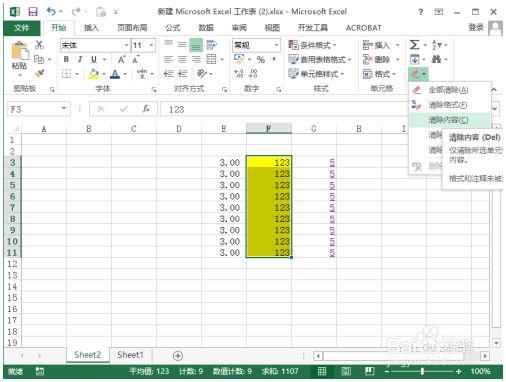Click the New Sheet plus icon

click(178, 356)
